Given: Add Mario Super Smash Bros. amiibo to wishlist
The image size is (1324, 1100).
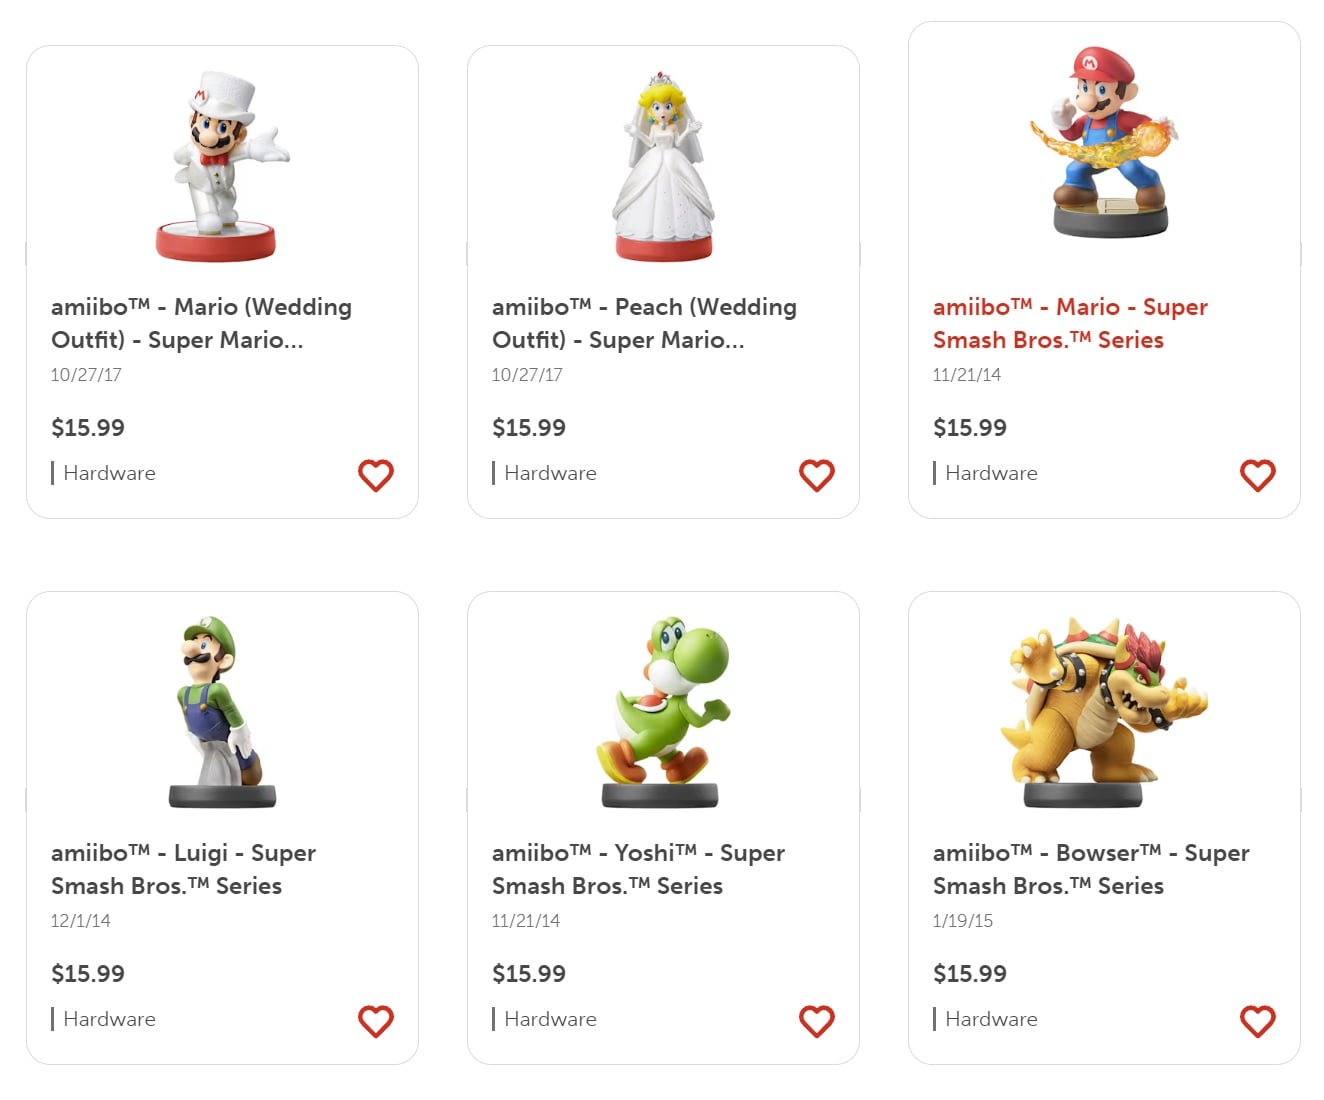Looking at the screenshot, I should coord(1257,475).
